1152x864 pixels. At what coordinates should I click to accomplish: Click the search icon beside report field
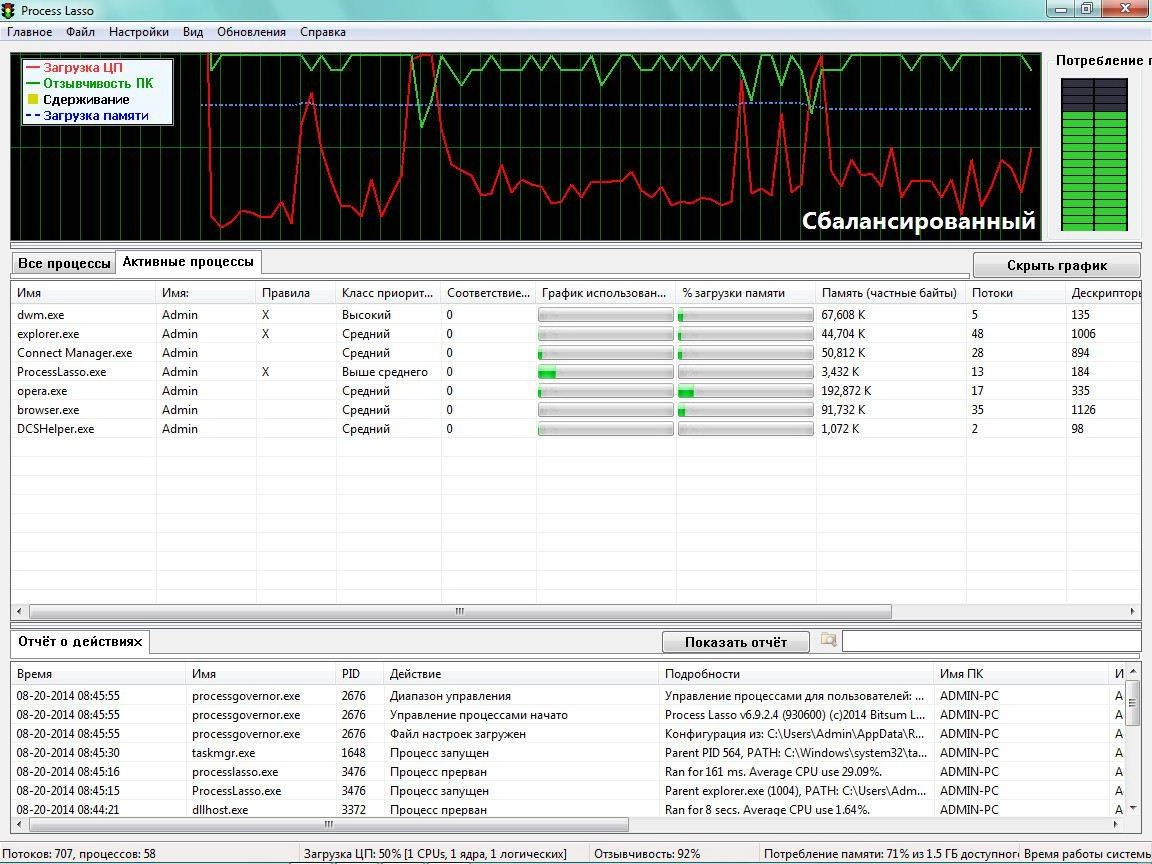click(x=828, y=640)
